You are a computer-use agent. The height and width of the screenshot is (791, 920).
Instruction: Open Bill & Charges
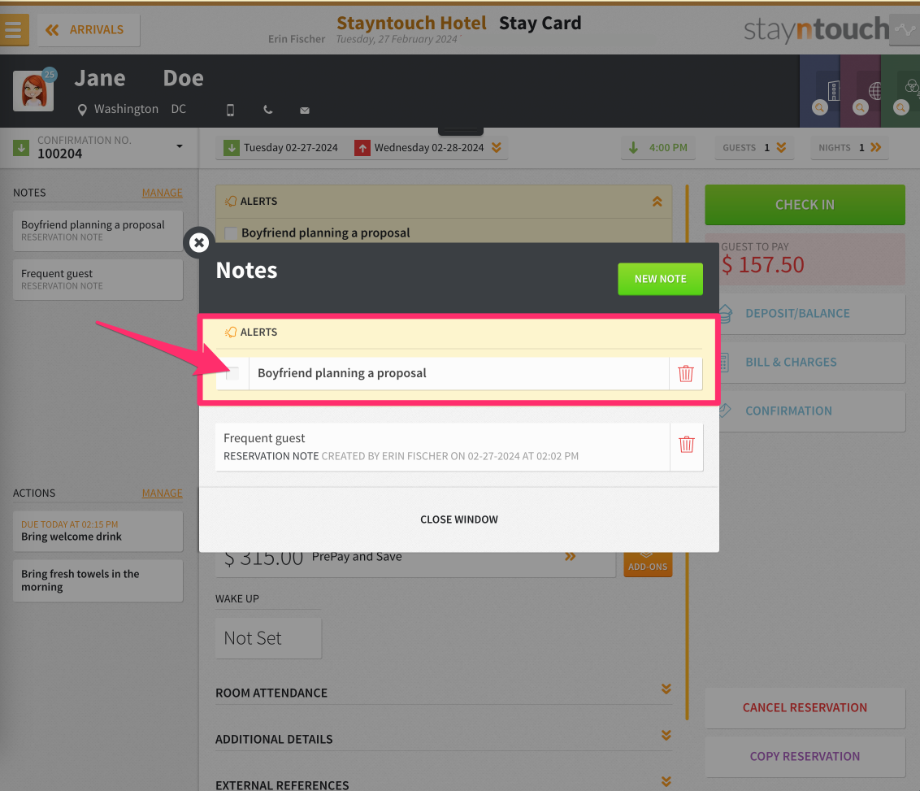[x=812, y=362]
